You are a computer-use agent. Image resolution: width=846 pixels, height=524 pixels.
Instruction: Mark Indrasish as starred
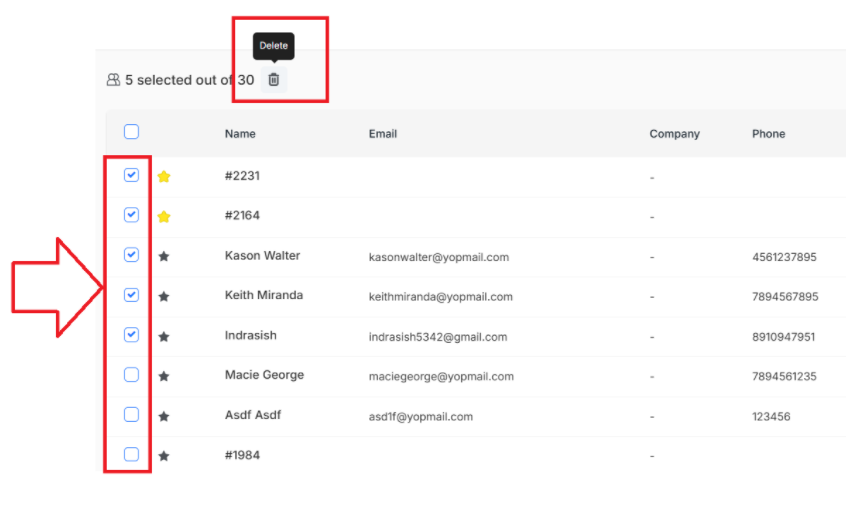point(164,337)
